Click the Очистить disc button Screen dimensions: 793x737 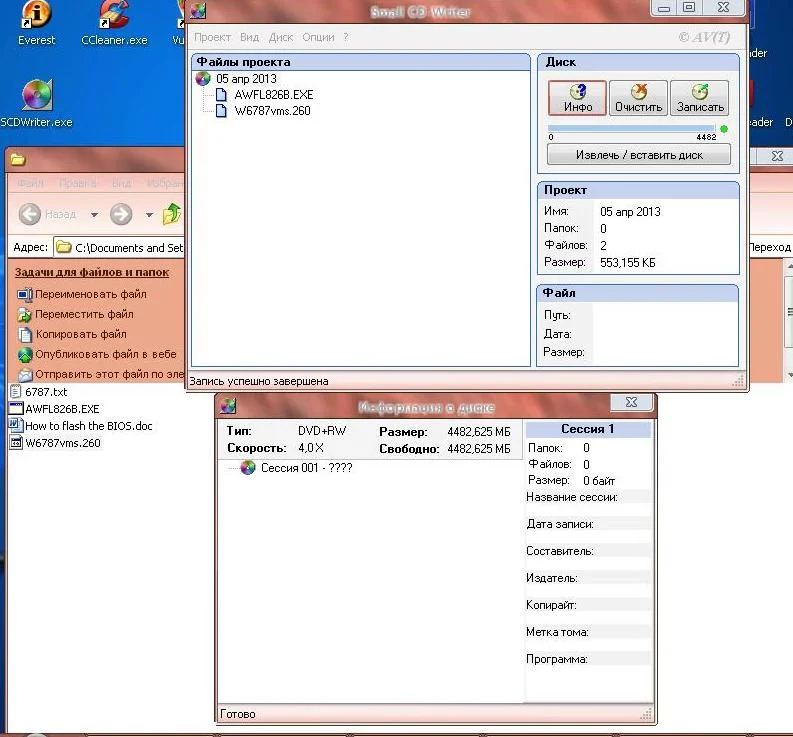coord(638,98)
